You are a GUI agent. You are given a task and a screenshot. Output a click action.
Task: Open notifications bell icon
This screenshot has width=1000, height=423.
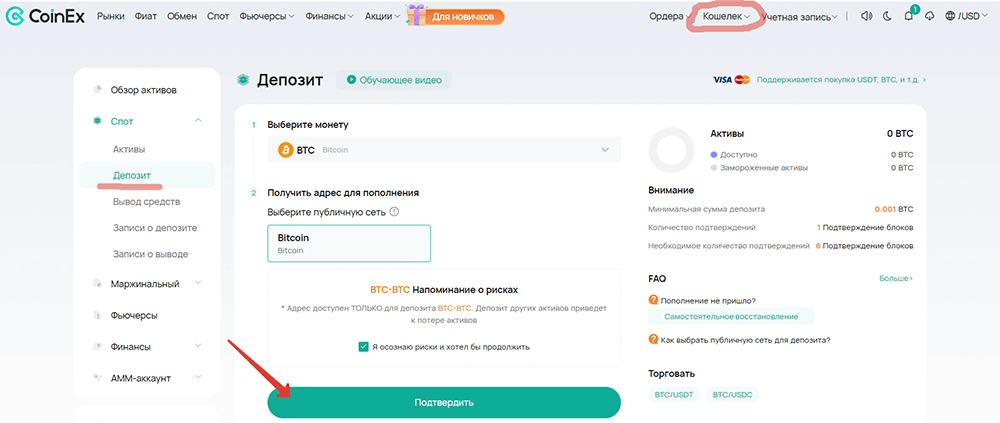coord(909,17)
